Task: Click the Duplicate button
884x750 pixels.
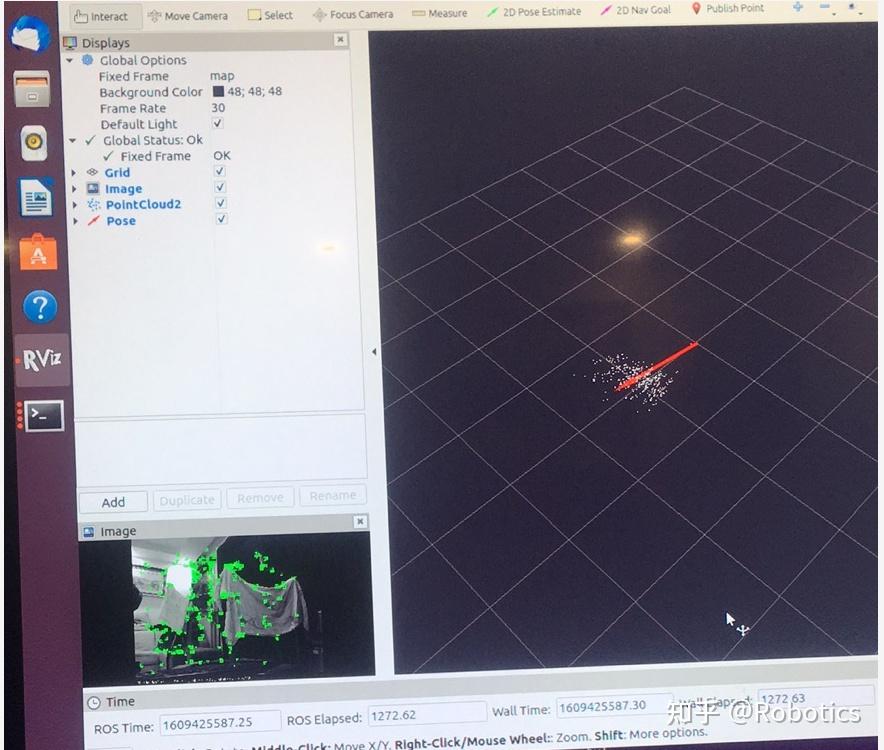Action: point(187,500)
